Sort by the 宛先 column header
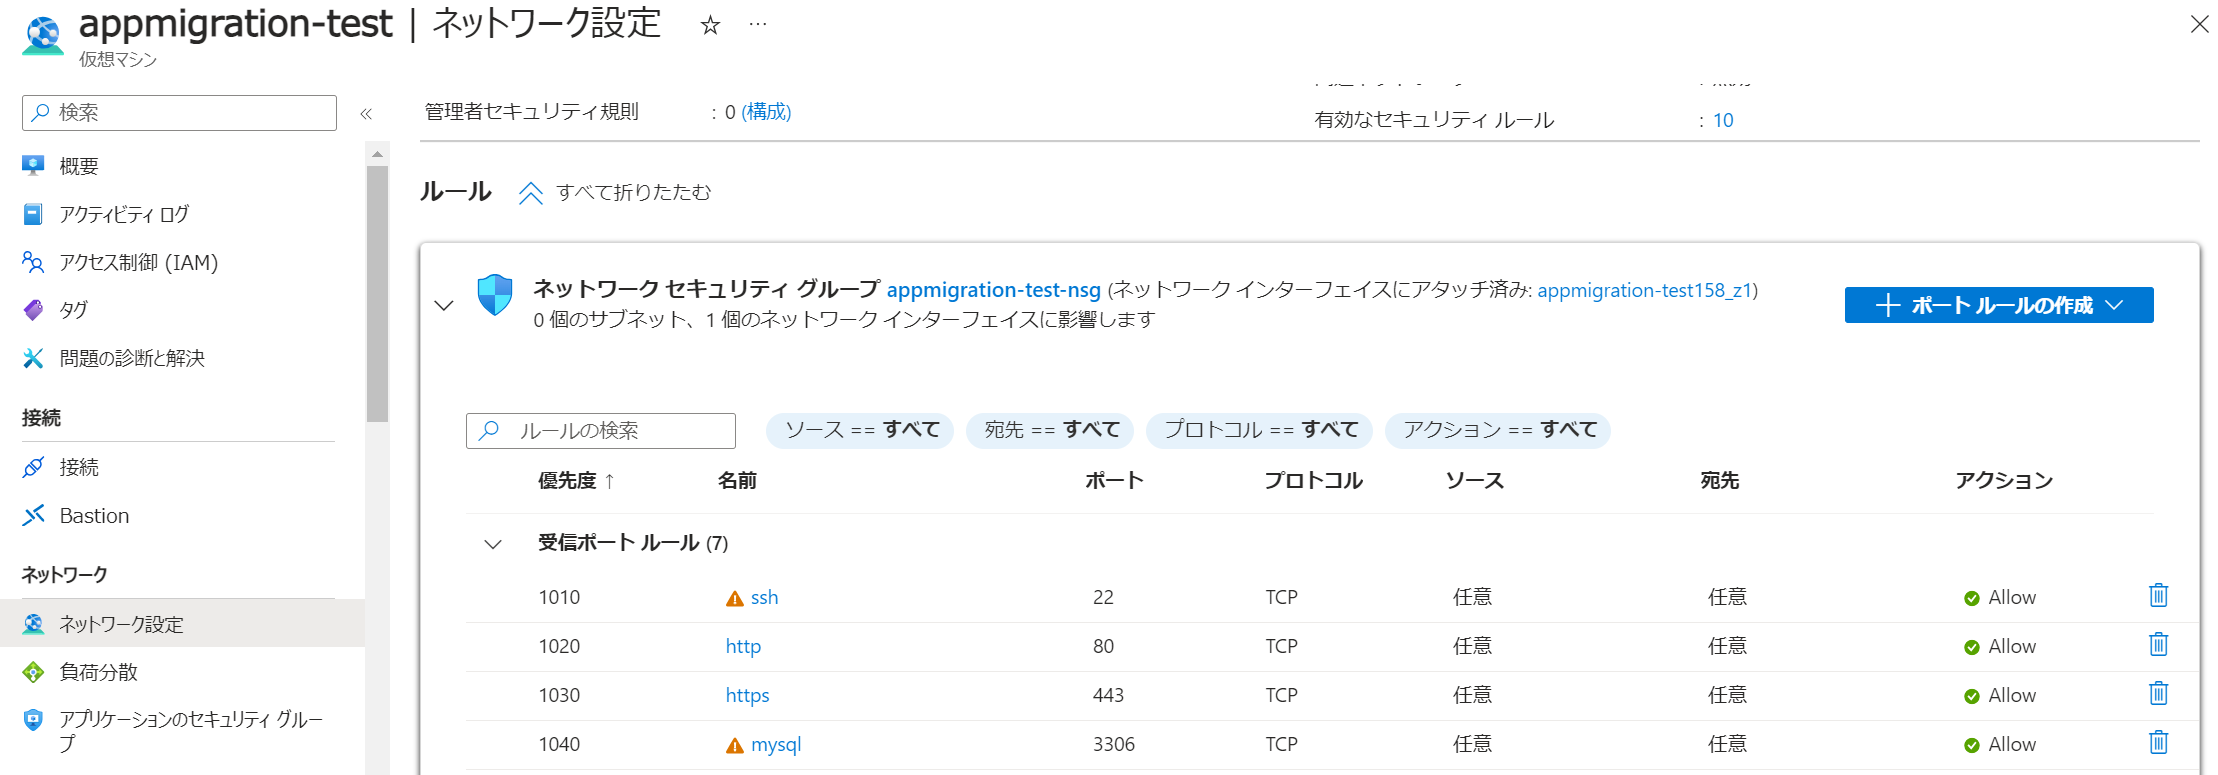2218x775 pixels. tap(1720, 481)
